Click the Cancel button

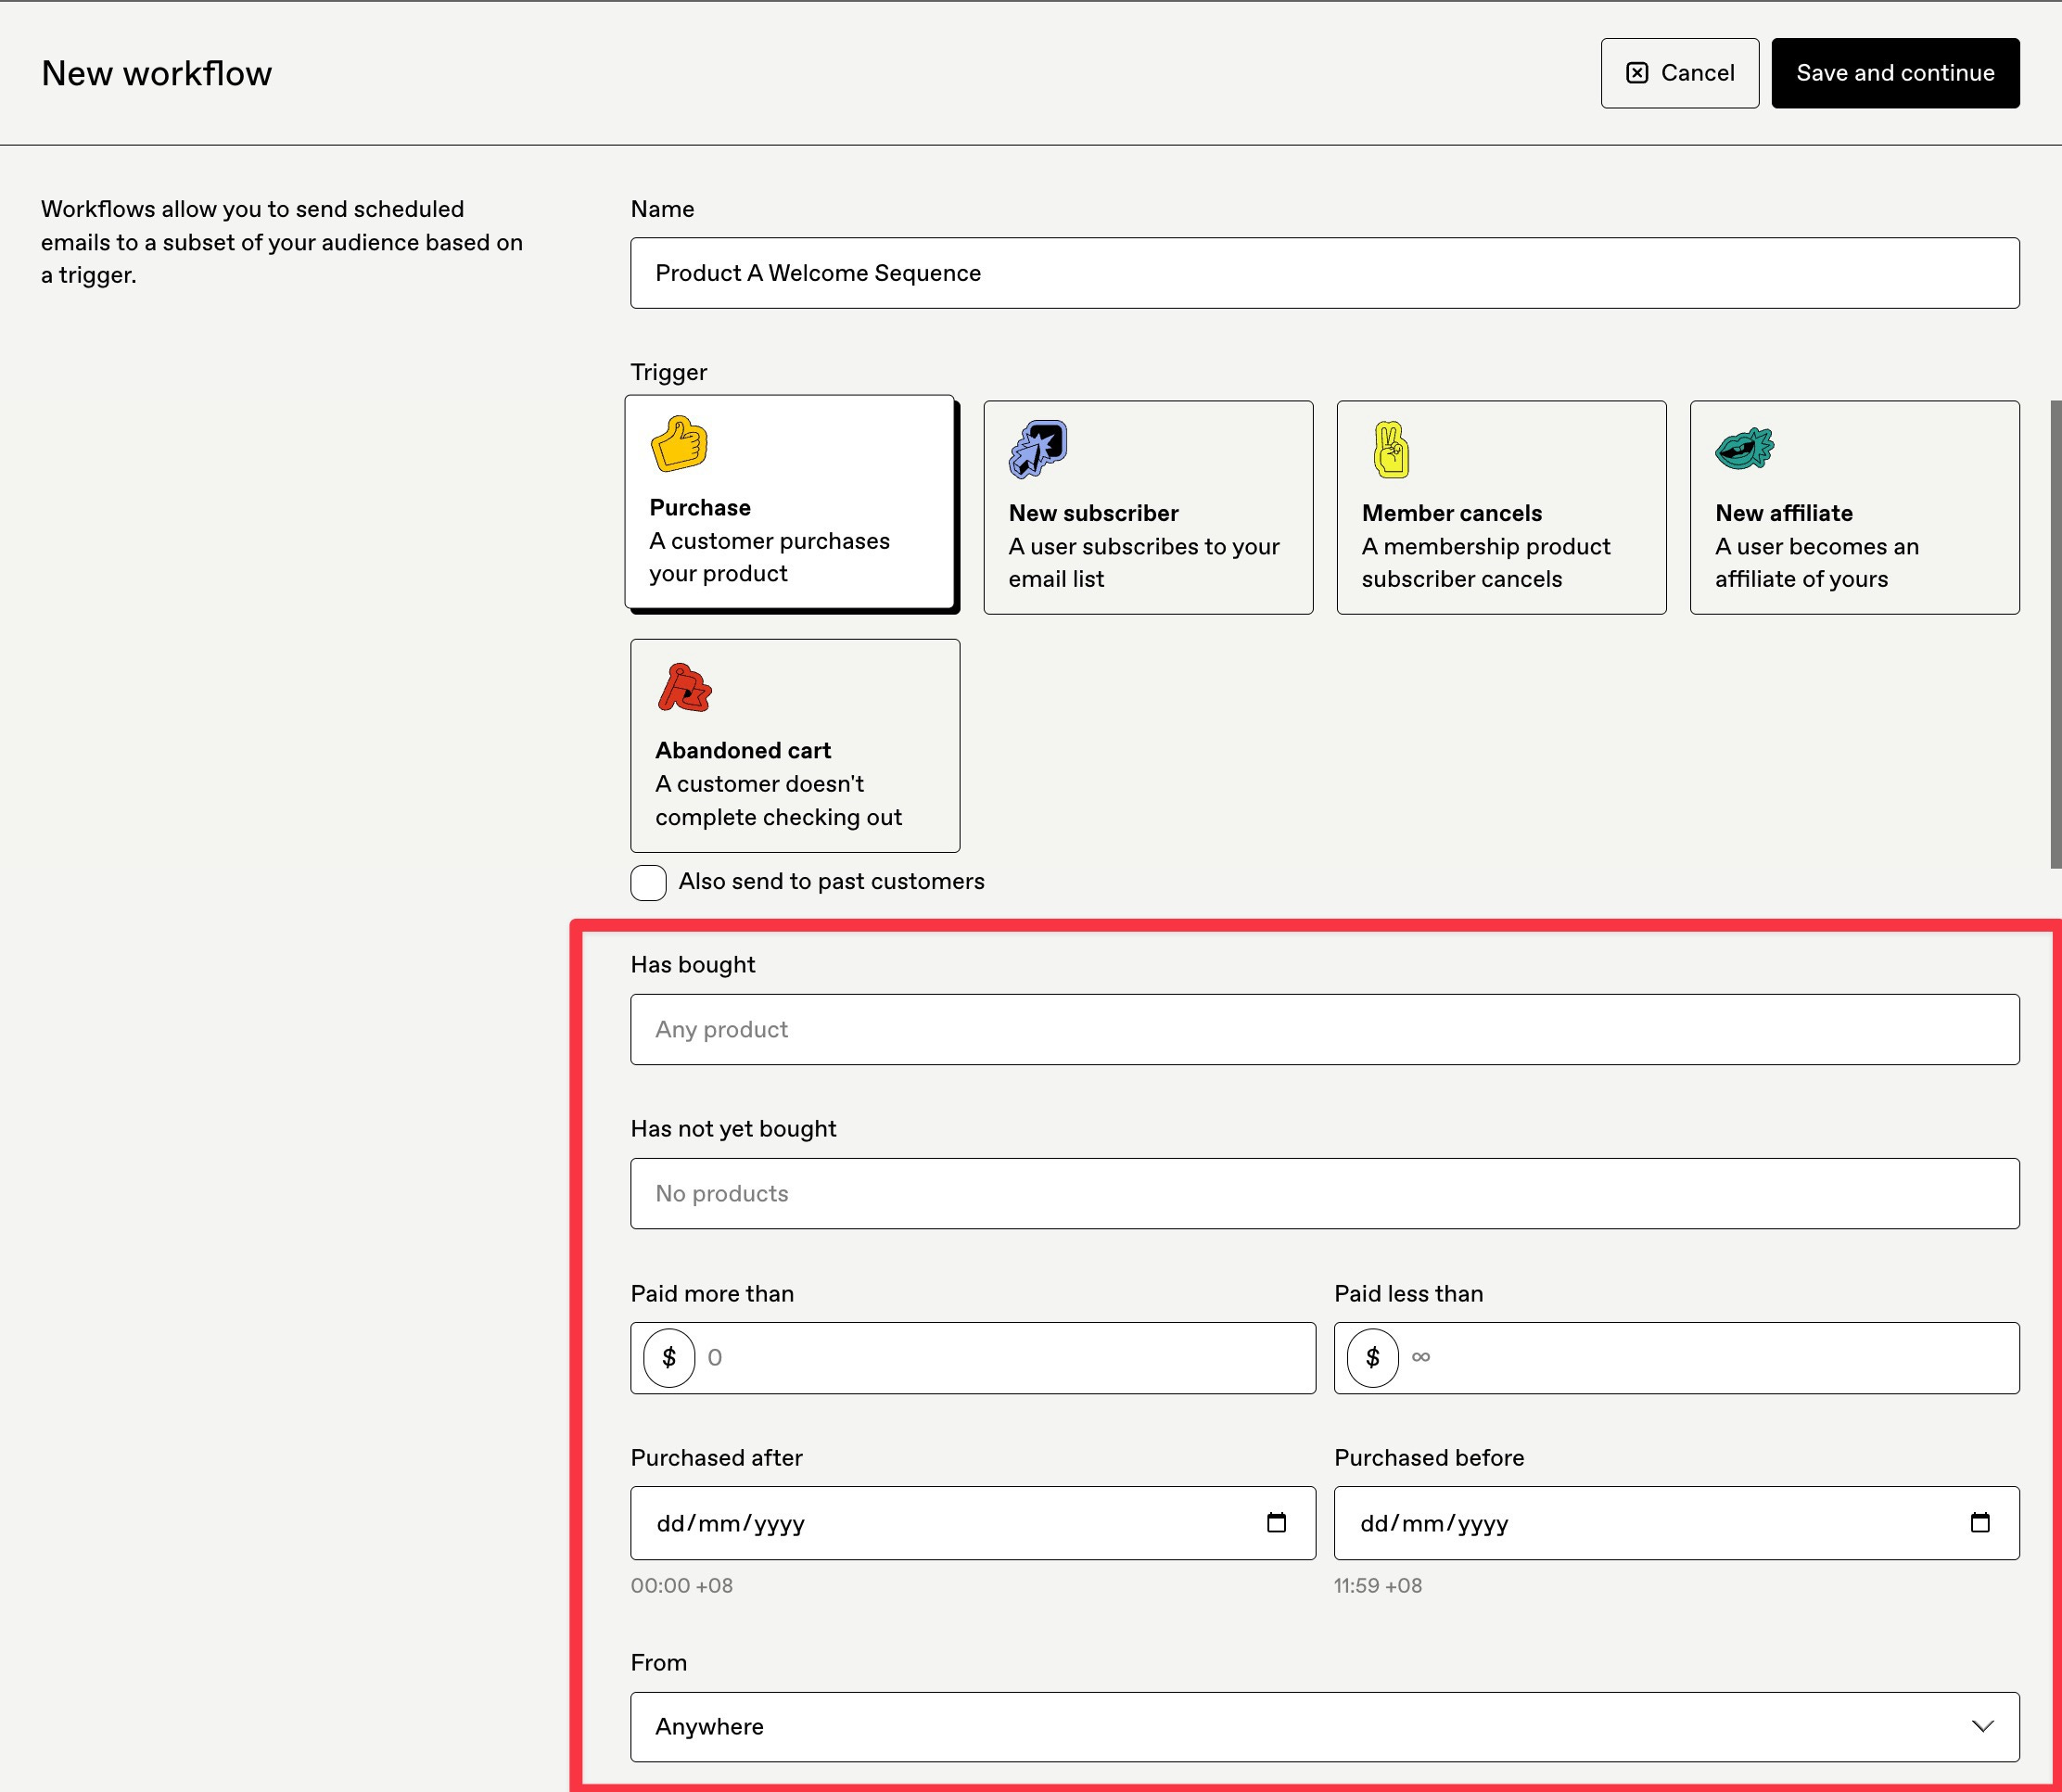[x=1679, y=73]
